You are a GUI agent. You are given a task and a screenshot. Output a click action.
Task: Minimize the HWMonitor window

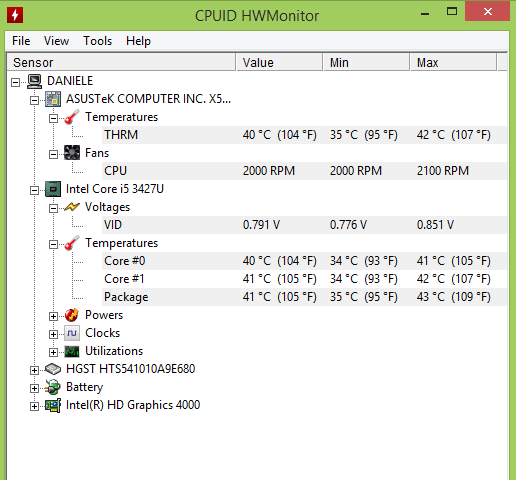(425, 13)
